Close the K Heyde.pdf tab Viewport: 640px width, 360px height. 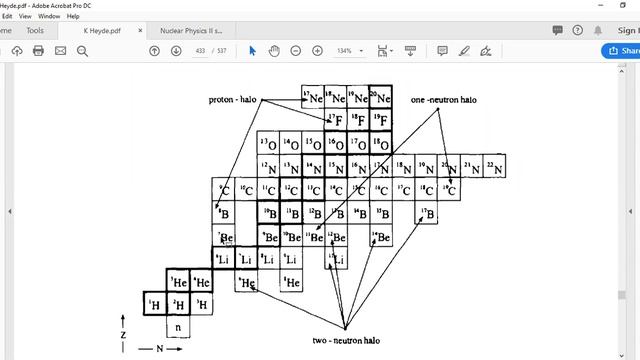click(x=140, y=30)
